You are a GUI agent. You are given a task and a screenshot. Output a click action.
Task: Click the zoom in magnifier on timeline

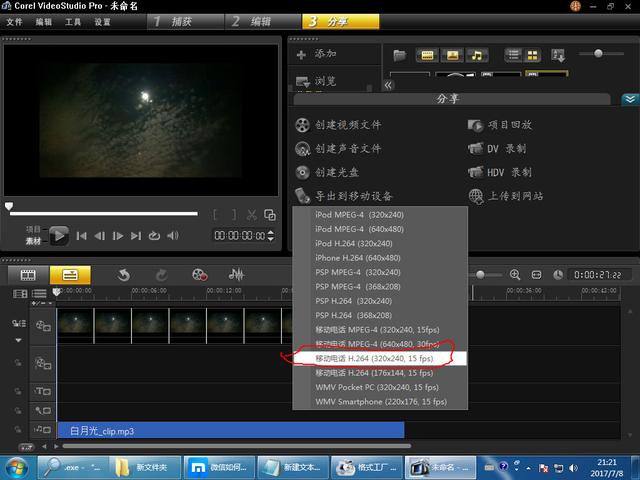515,274
